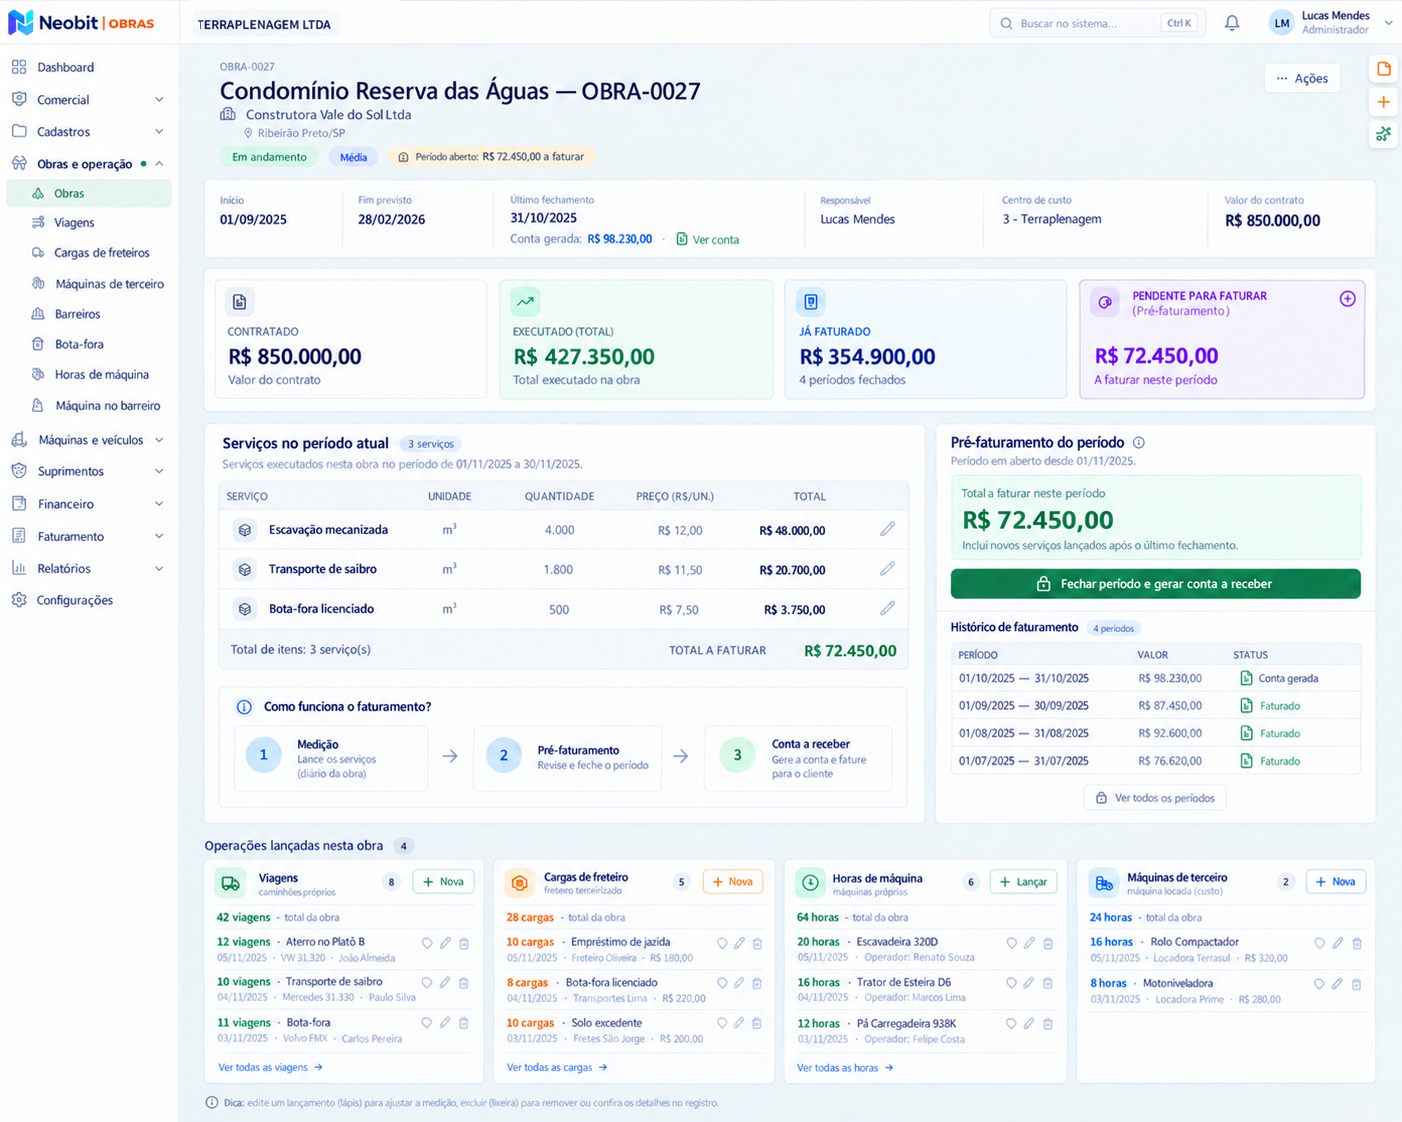Click Nova in the Viagens card
This screenshot has height=1122, width=1402.
(443, 882)
